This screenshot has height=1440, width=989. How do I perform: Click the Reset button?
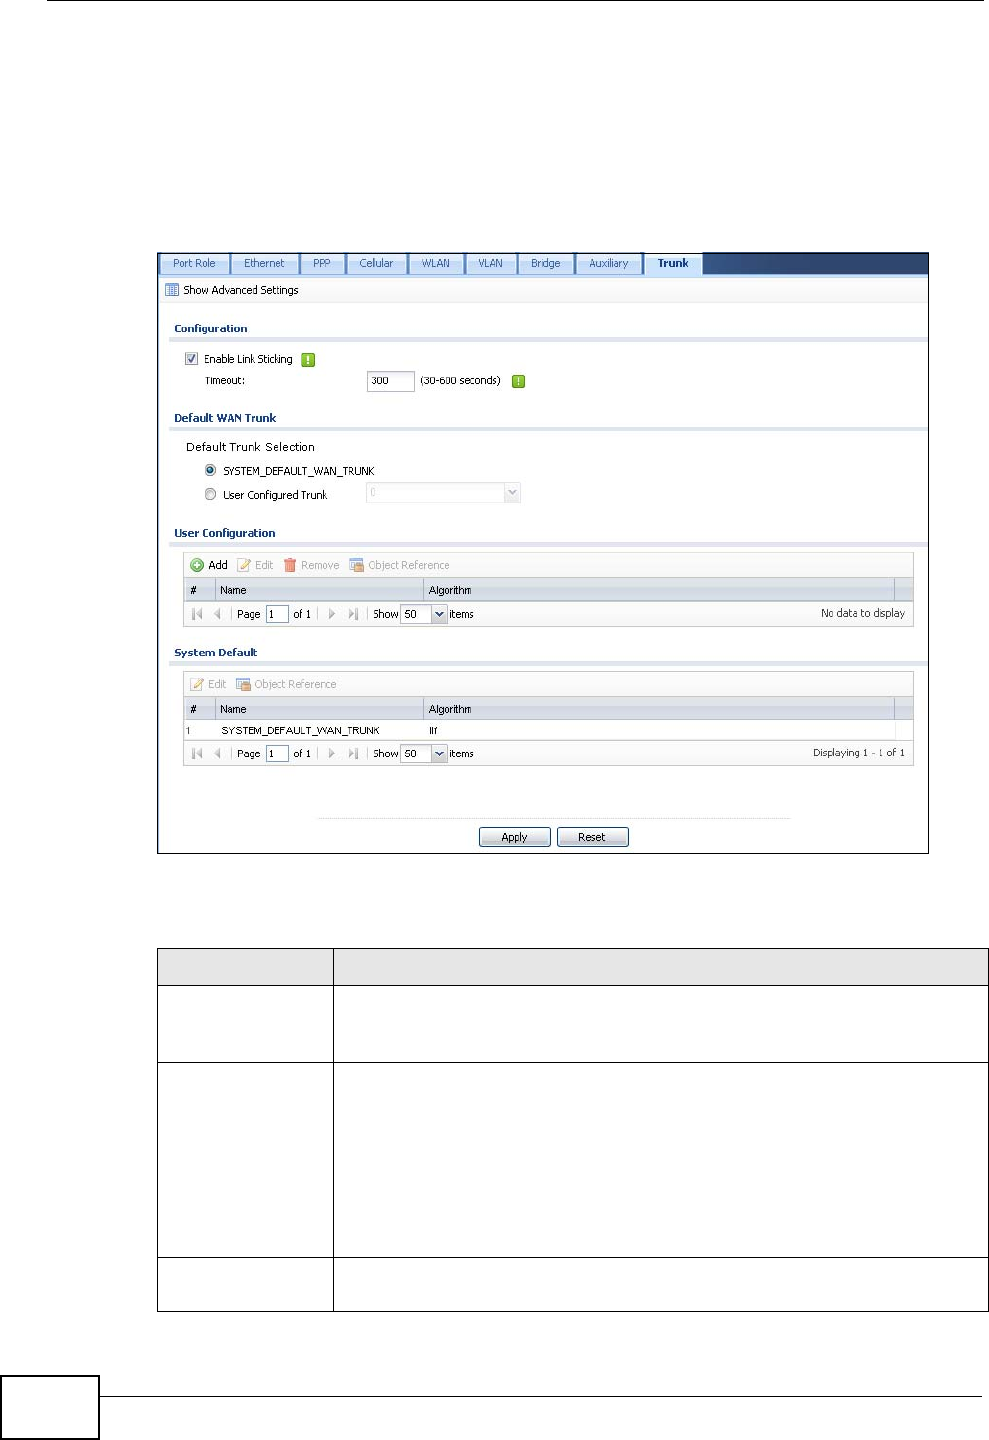[x=592, y=837]
